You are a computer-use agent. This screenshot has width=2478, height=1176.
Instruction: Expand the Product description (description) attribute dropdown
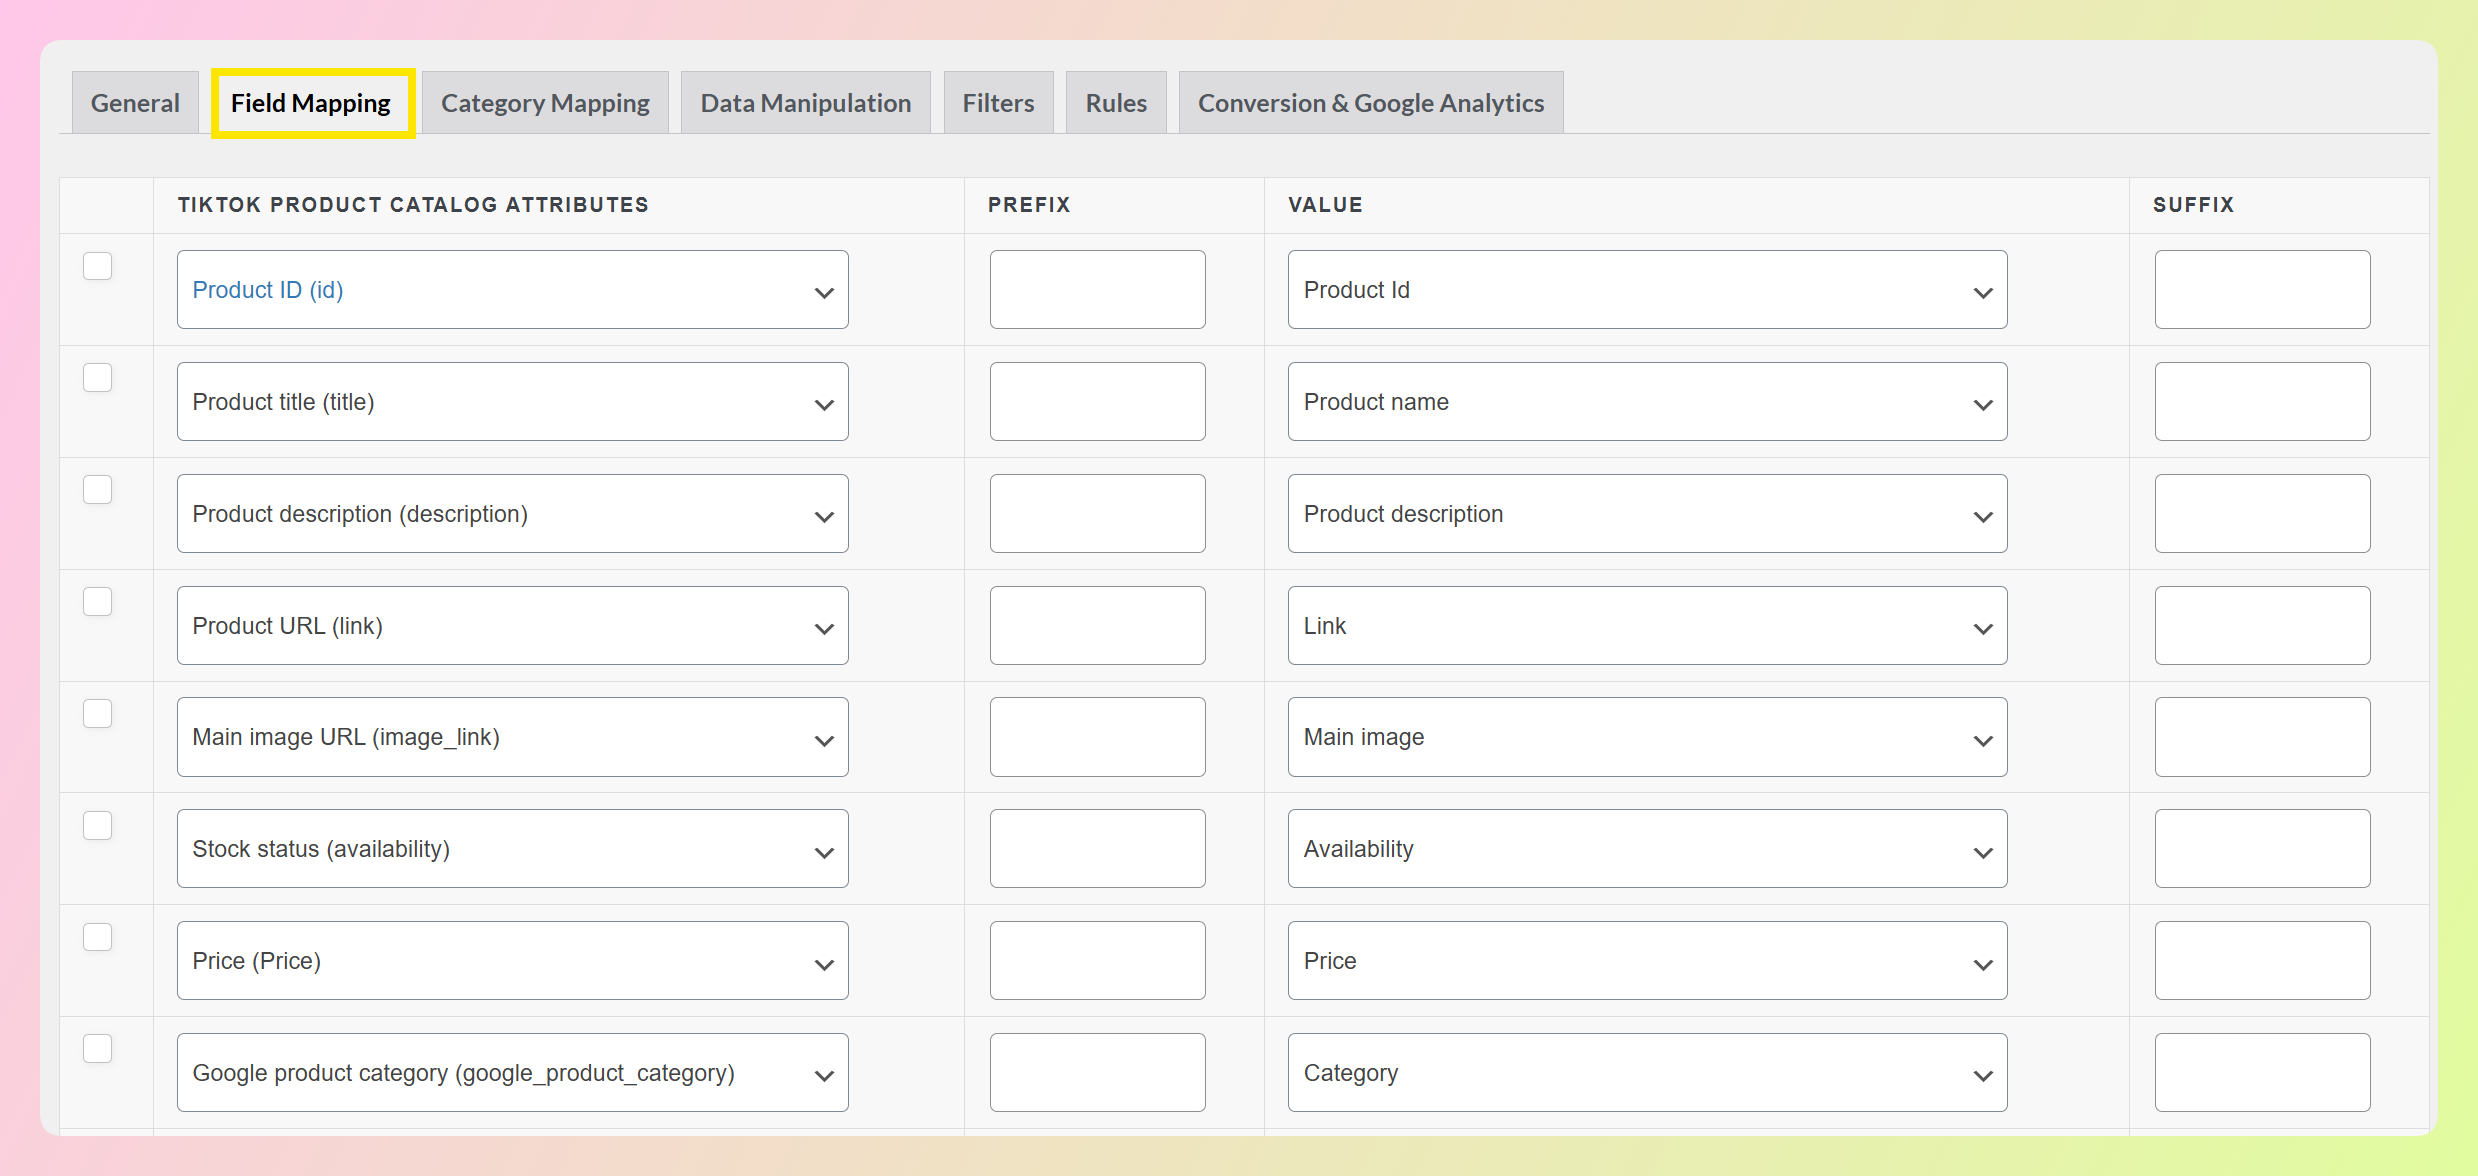point(512,514)
